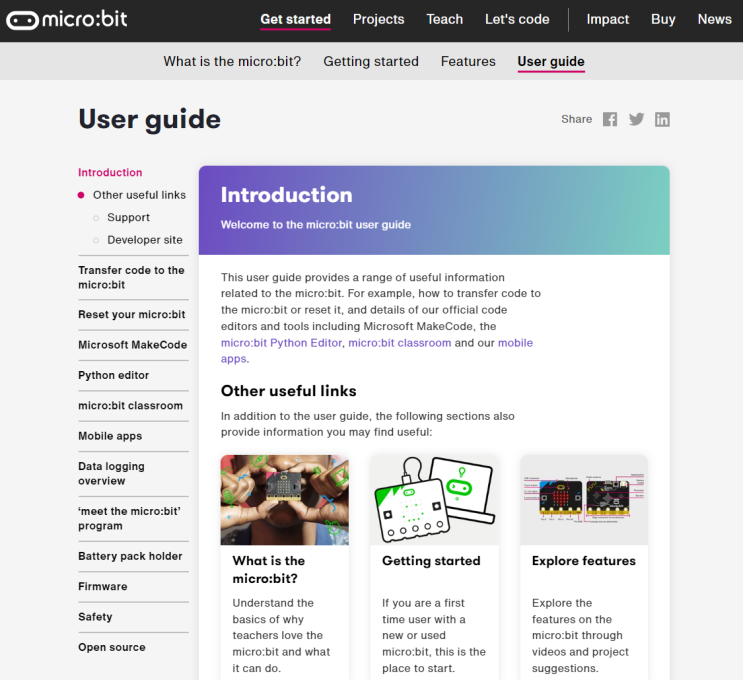This screenshot has width=743, height=680.
Task: Follow micro:bit classroom inline link
Action: (x=400, y=343)
